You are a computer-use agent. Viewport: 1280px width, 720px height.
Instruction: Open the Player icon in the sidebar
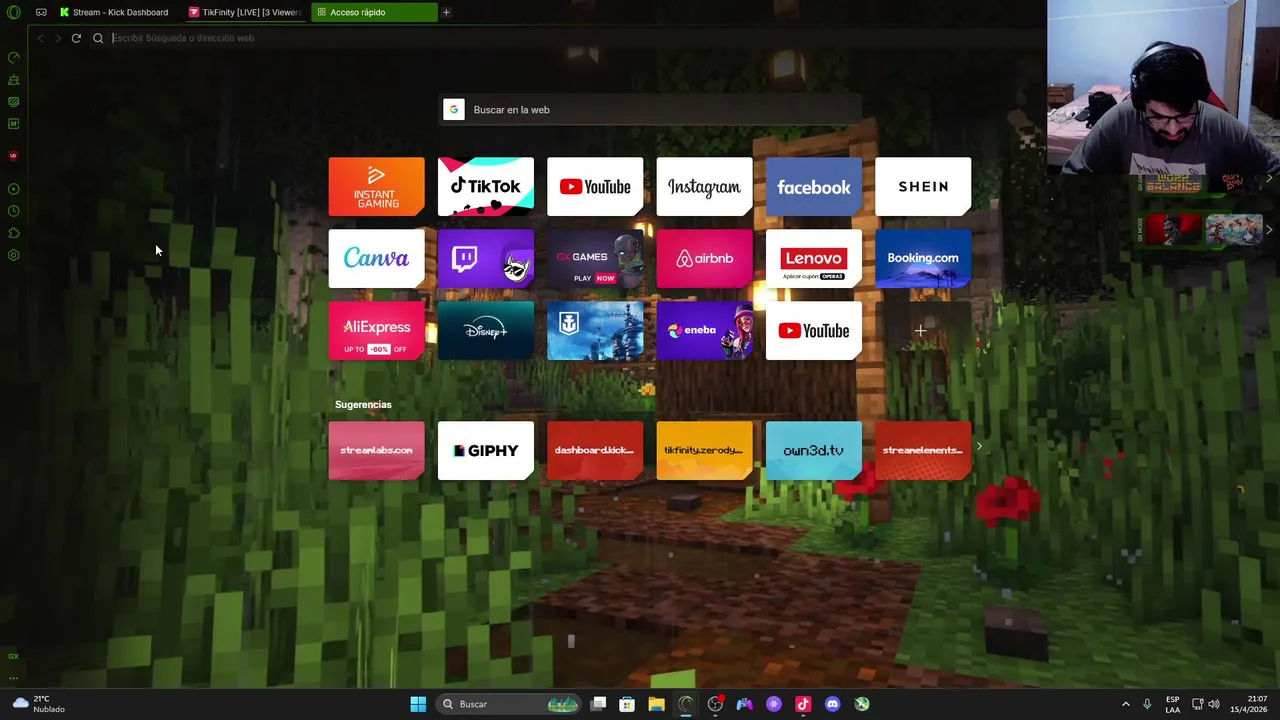pos(13,189)
